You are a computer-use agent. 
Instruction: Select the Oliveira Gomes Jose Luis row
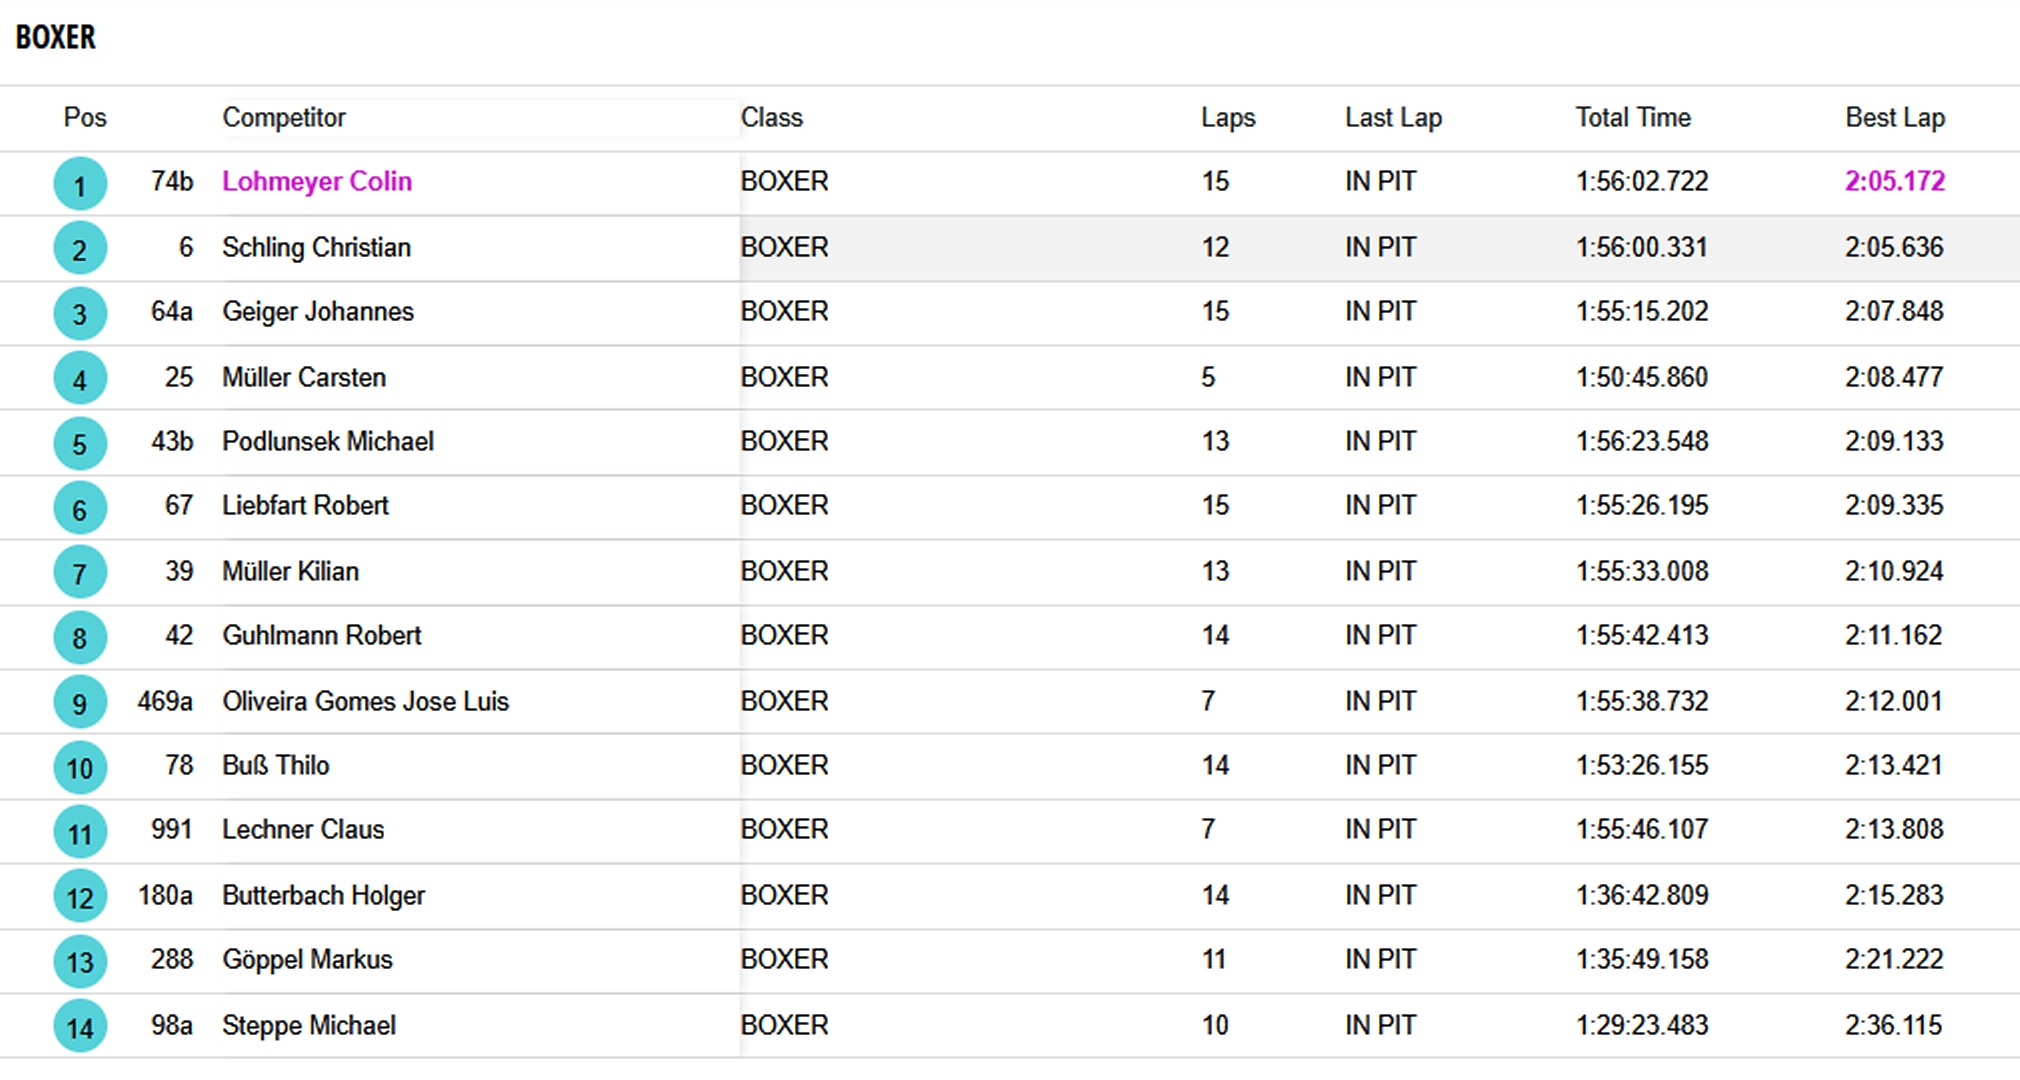1010,701
